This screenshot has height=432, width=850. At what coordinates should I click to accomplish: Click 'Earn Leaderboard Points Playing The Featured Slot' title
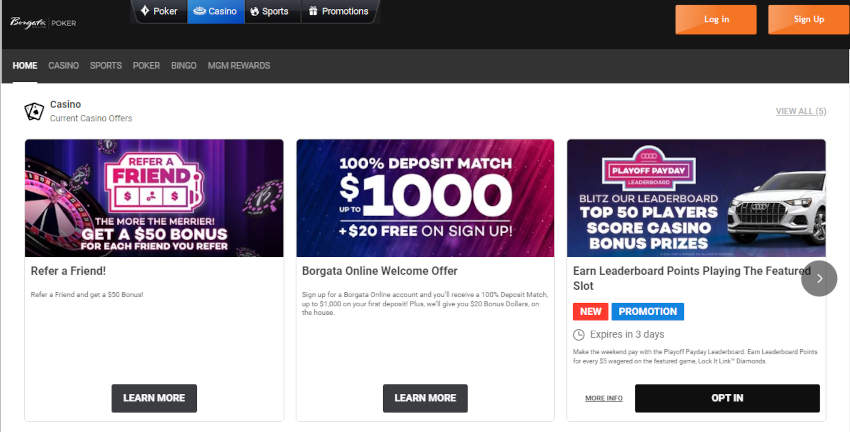tap(692, 278)
